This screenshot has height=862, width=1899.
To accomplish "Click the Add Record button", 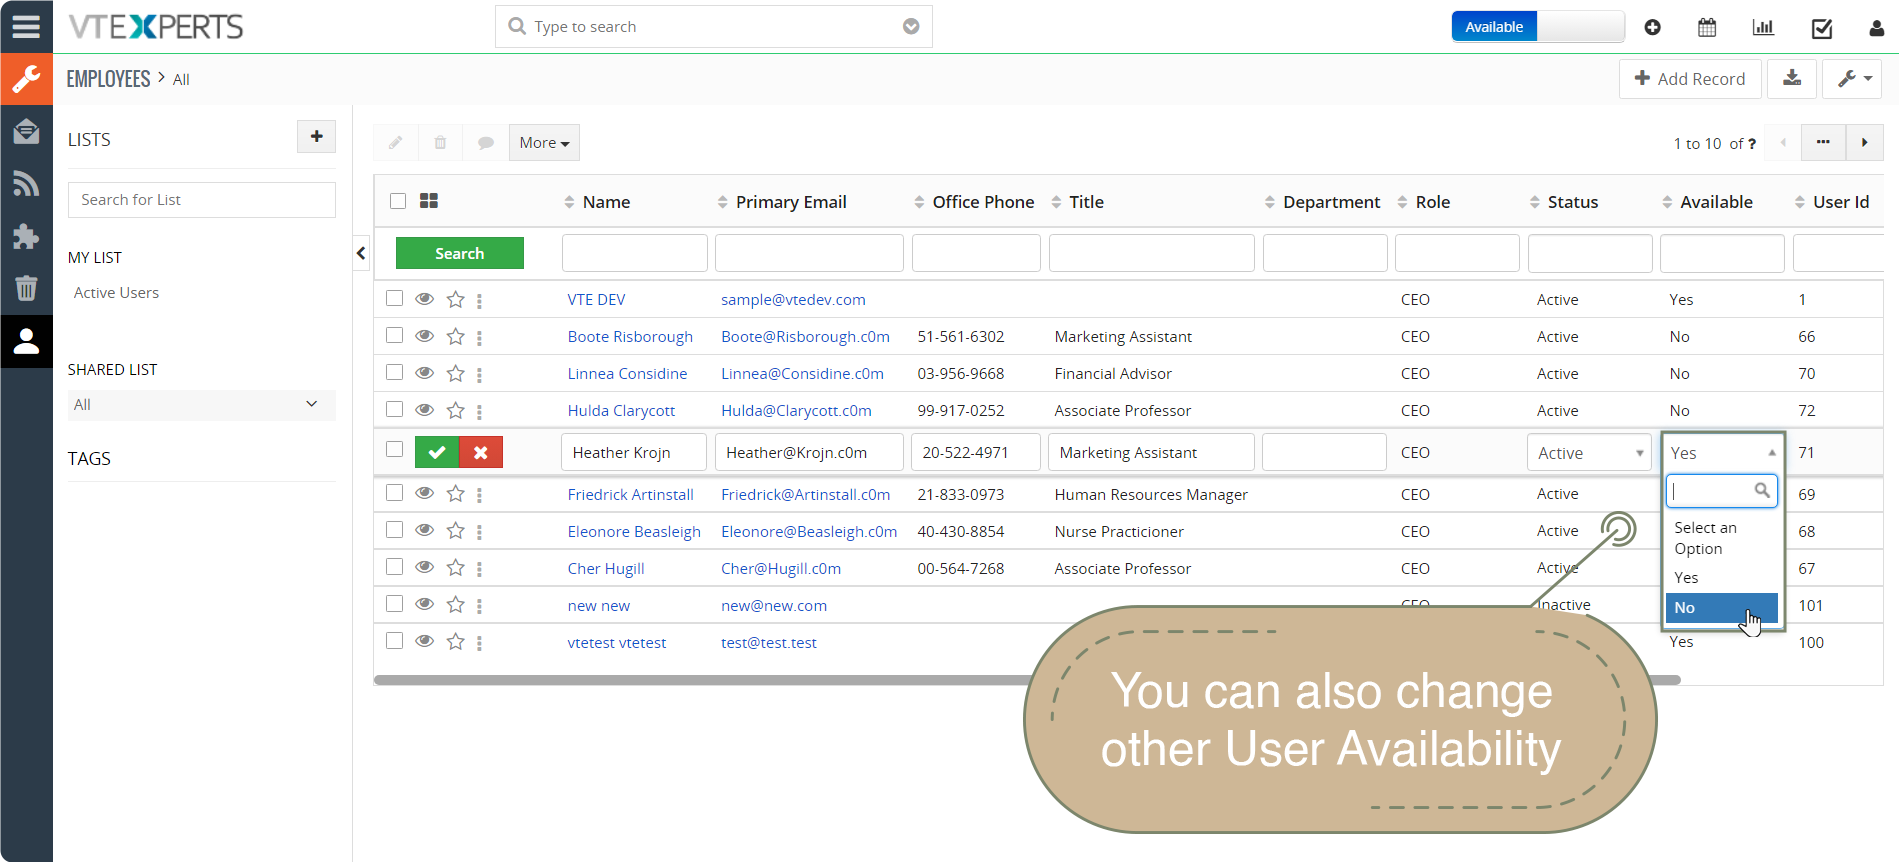I will pyautogui.click(x=1689, y=78).
